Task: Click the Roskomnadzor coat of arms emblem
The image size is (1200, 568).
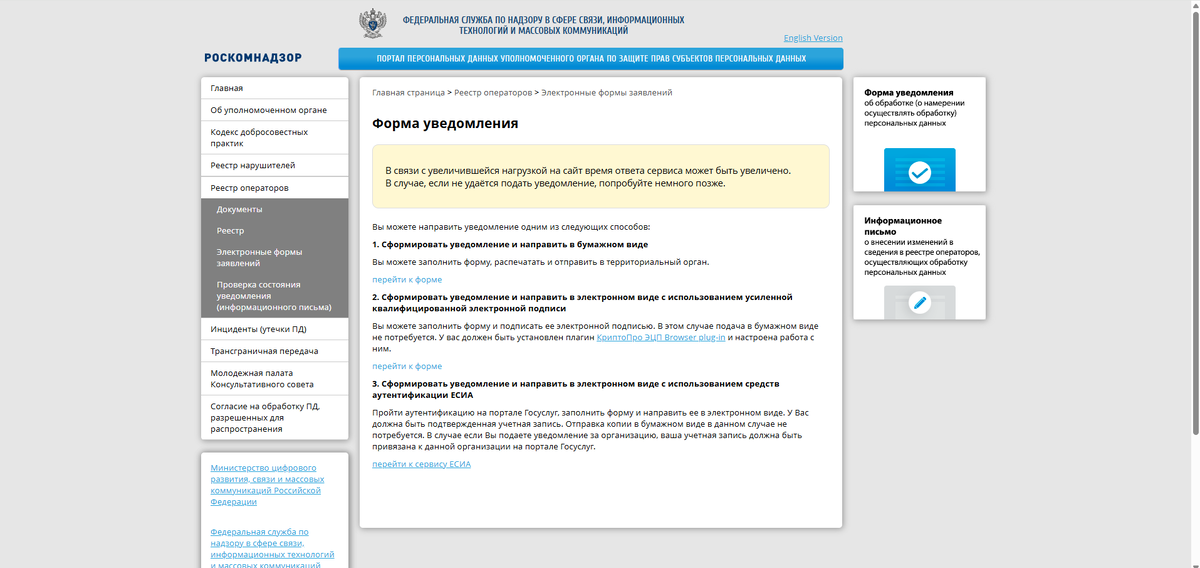Action: pos(375,23)
